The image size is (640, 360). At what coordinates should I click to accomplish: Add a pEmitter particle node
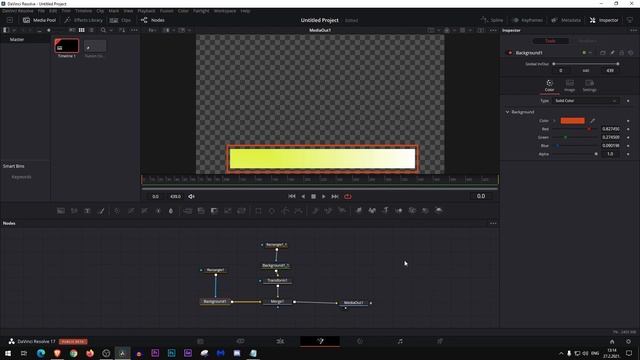315,211
